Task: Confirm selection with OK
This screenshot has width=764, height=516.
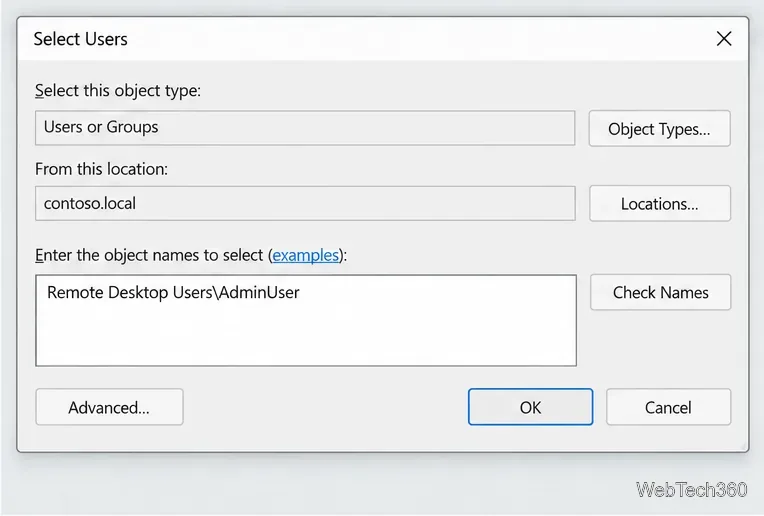Action: pyautogui.click(x=530, y=407)
